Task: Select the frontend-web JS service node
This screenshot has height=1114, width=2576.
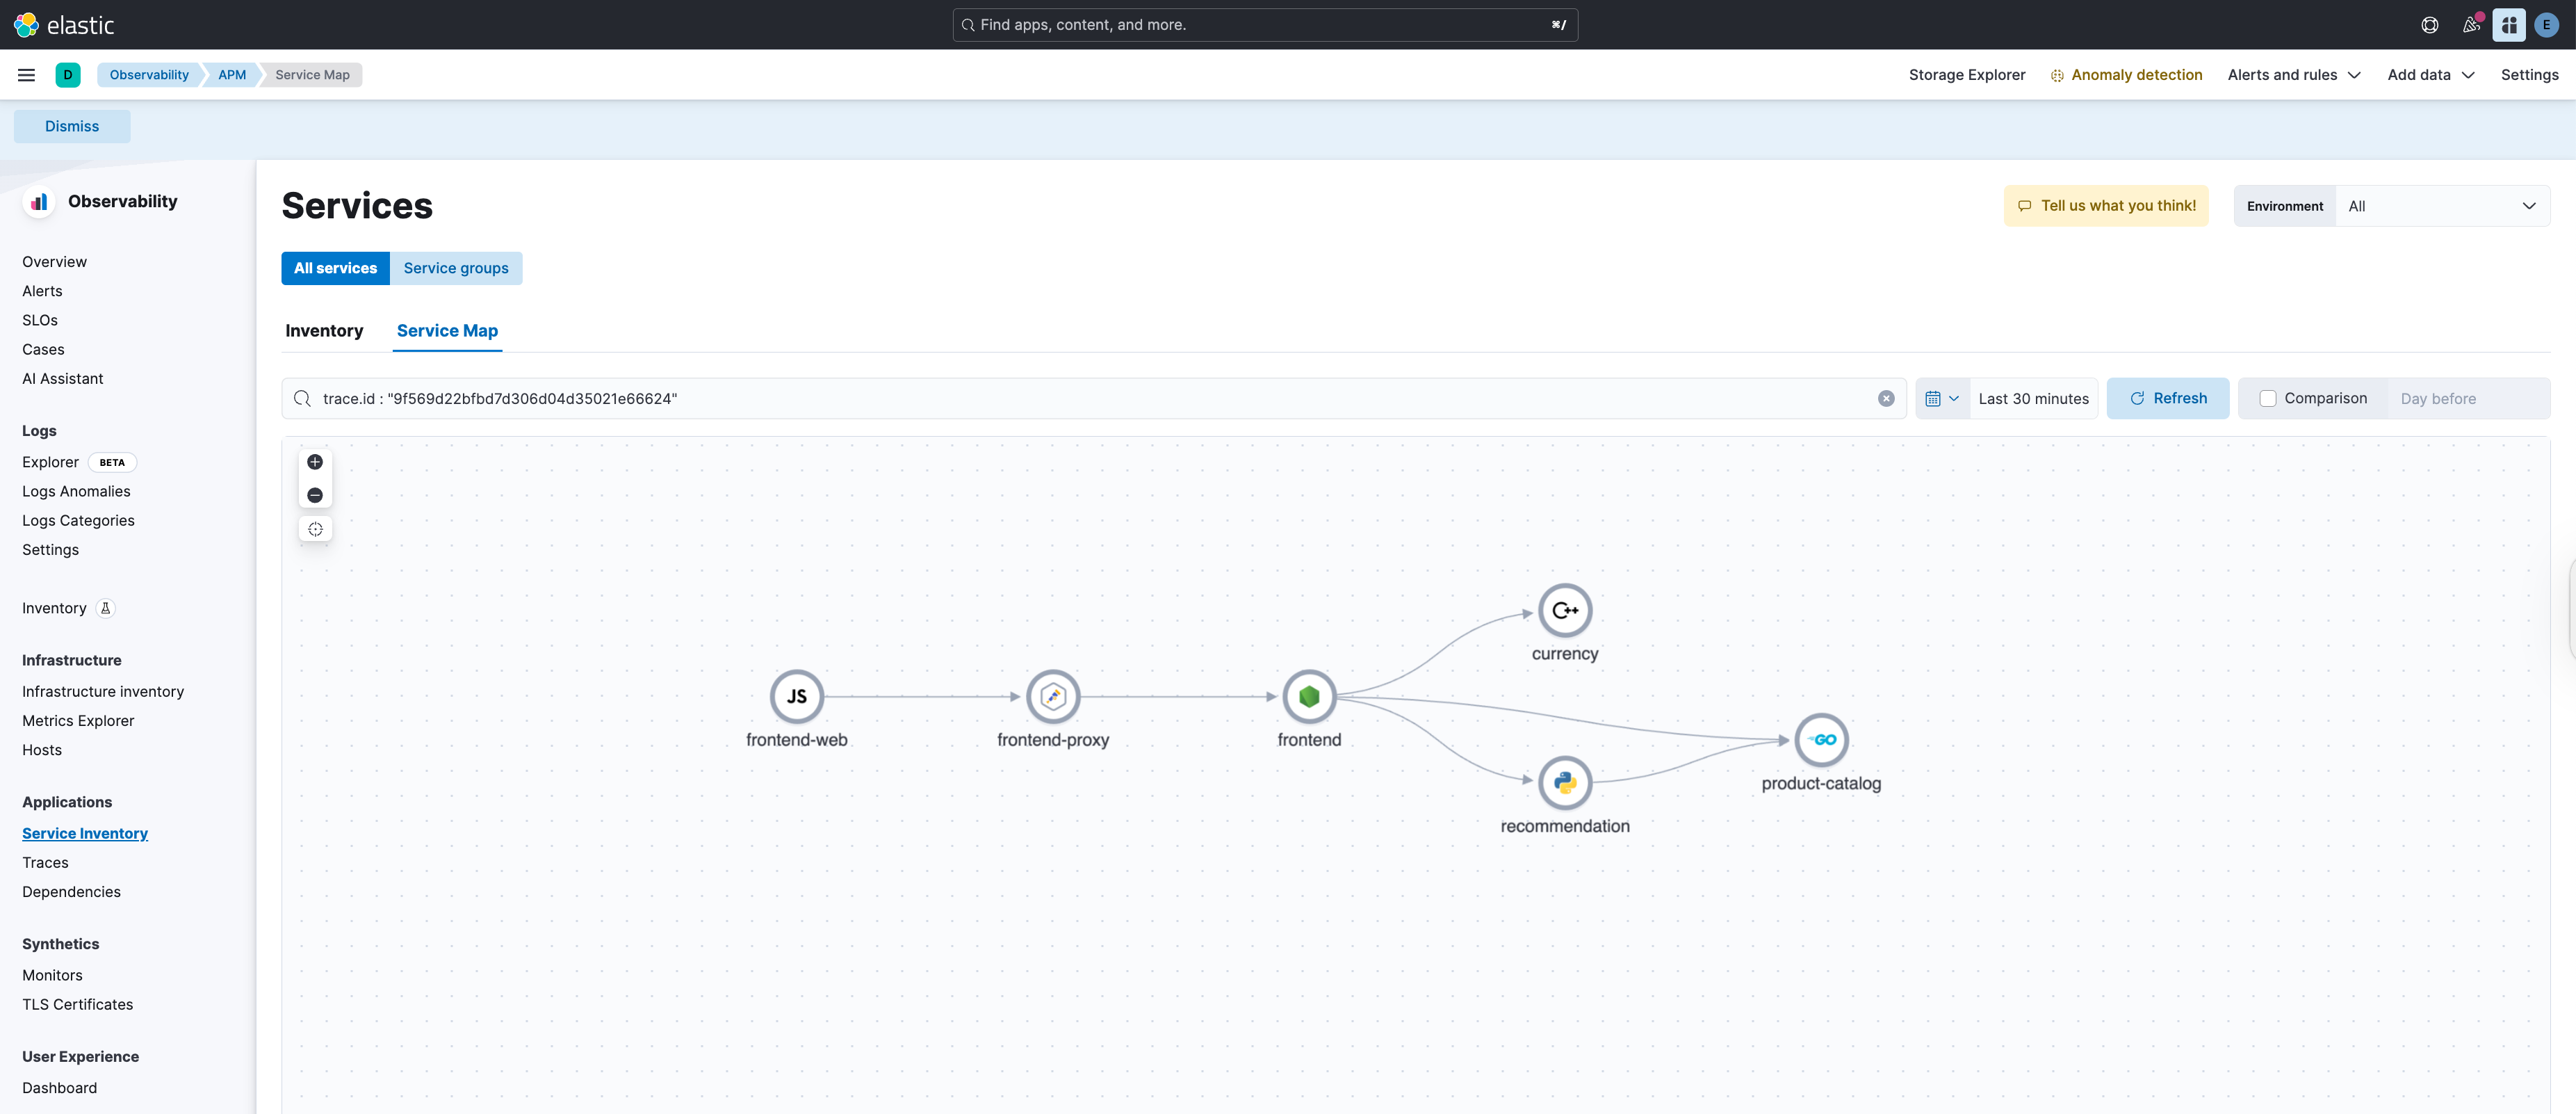Action: point(796,696)
